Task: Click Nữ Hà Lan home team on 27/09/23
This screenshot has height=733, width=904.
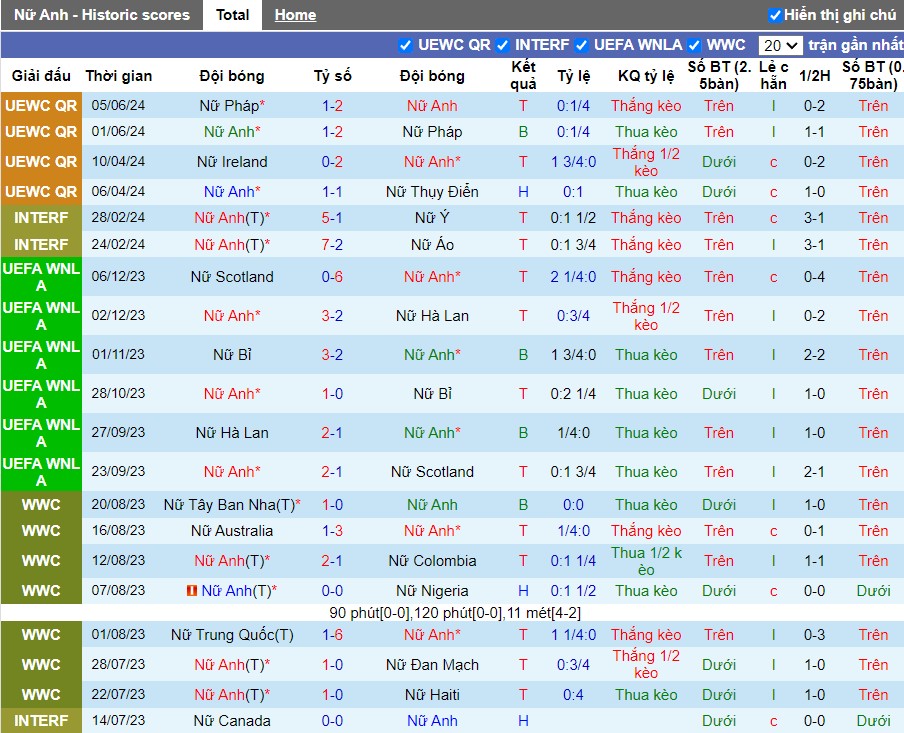Action: tap(232, 433)
